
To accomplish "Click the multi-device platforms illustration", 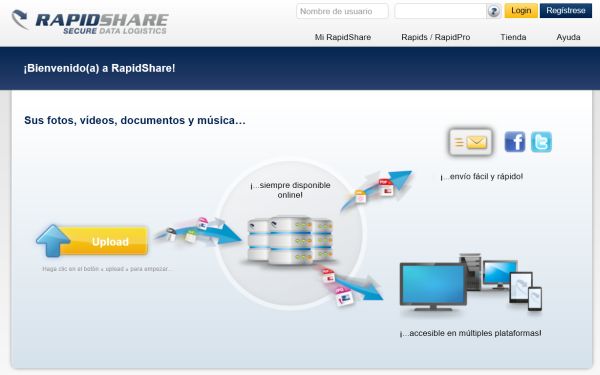I will tap(471, 282).
